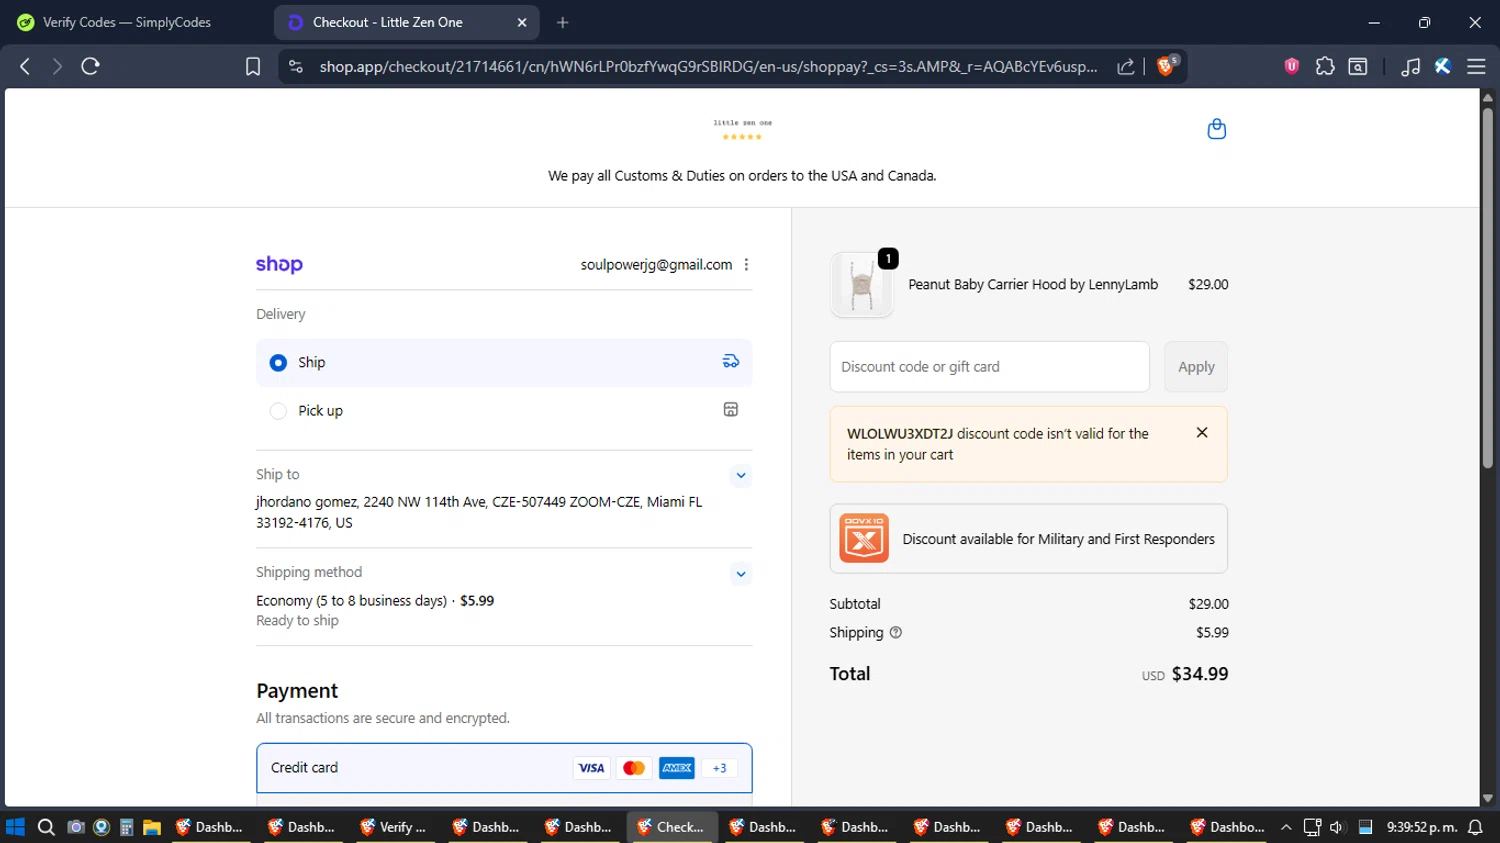This screenshot has width=1500, height=843.
Task: Open the pink shield extension icon
Action: [x=1291, y=66]
